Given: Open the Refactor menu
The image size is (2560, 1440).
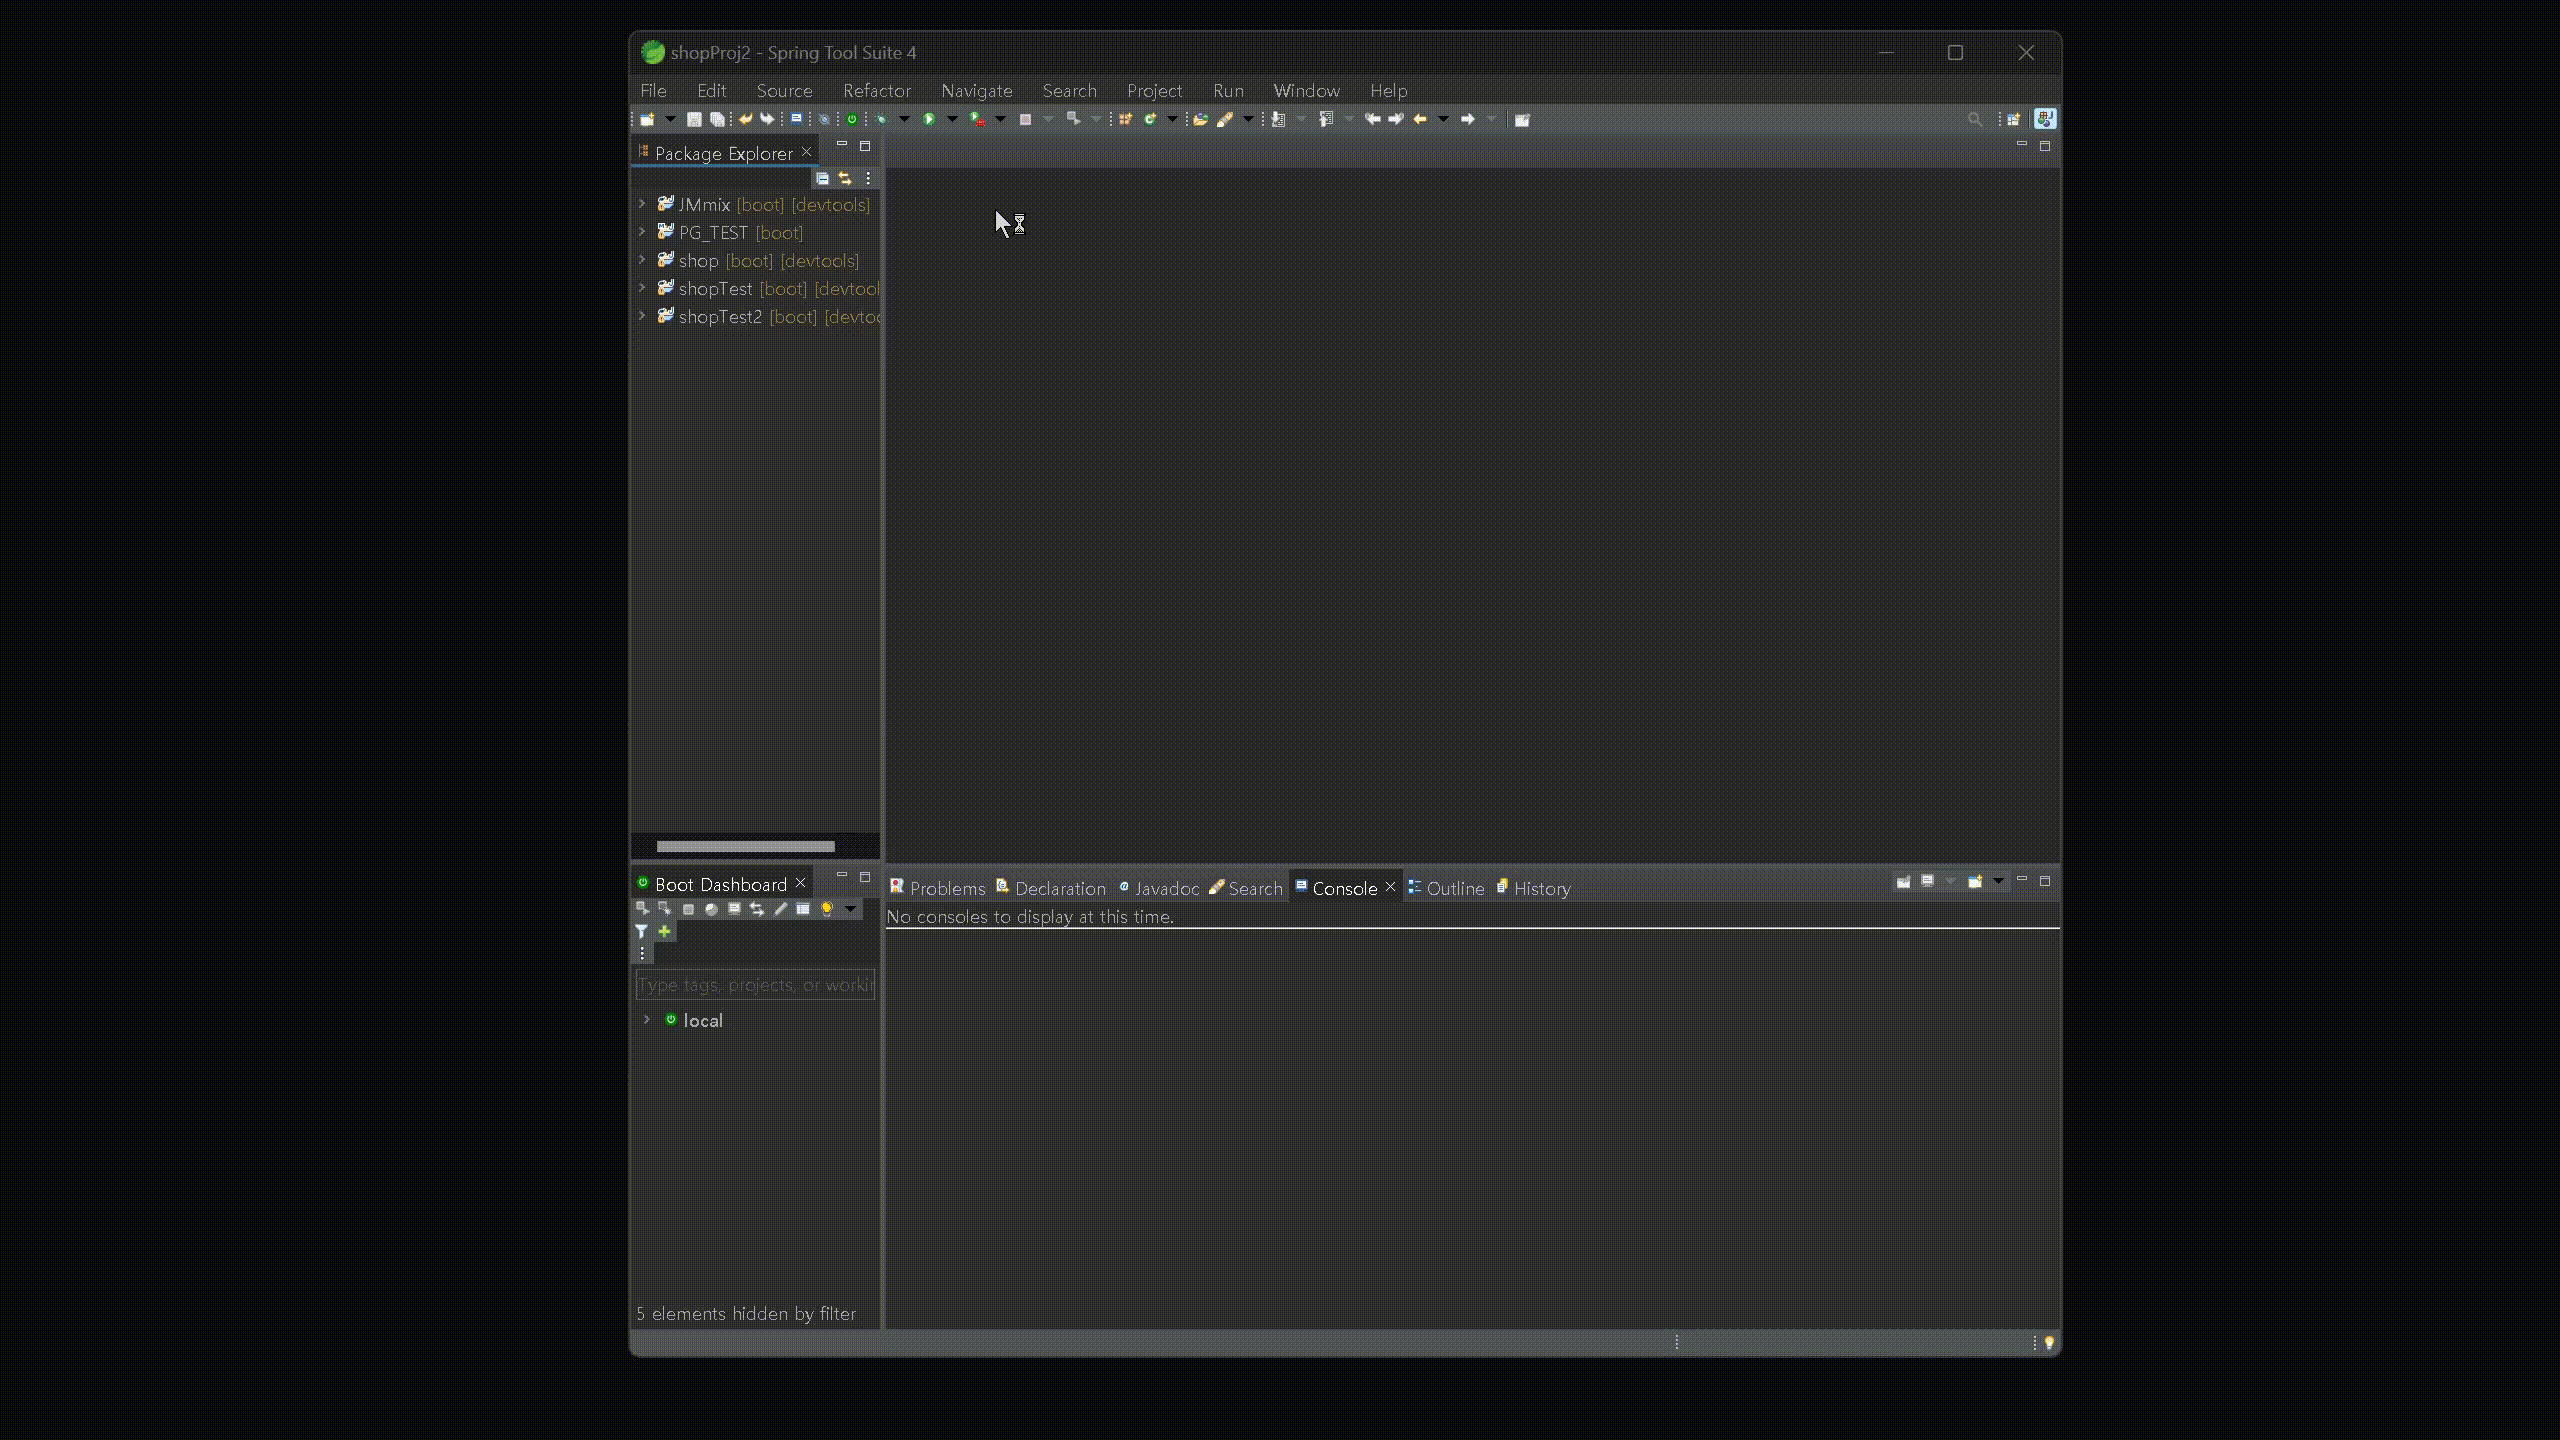Looking at the screenshot, I should [876, 91].
